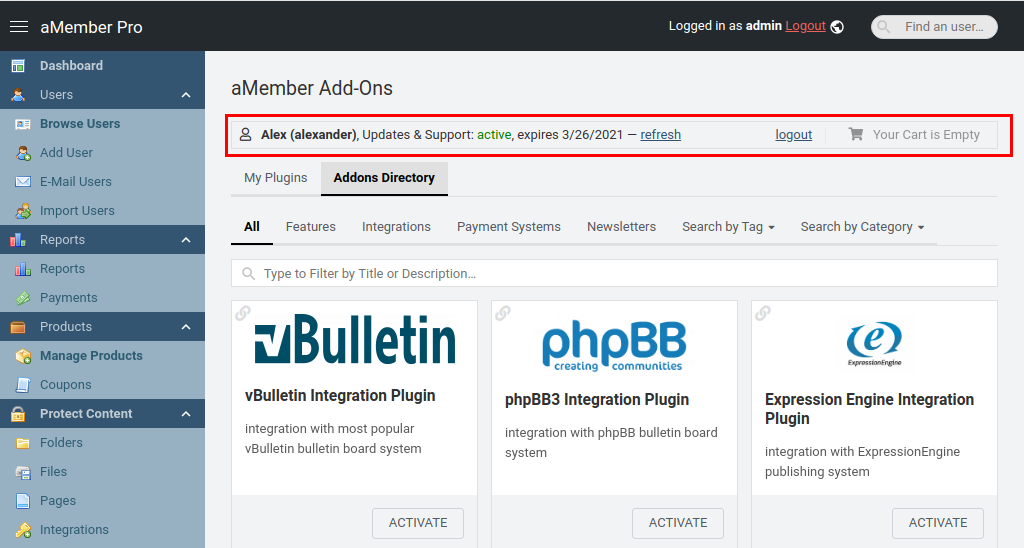
Task: Click the Add User icon
Action: click(23, 153)
